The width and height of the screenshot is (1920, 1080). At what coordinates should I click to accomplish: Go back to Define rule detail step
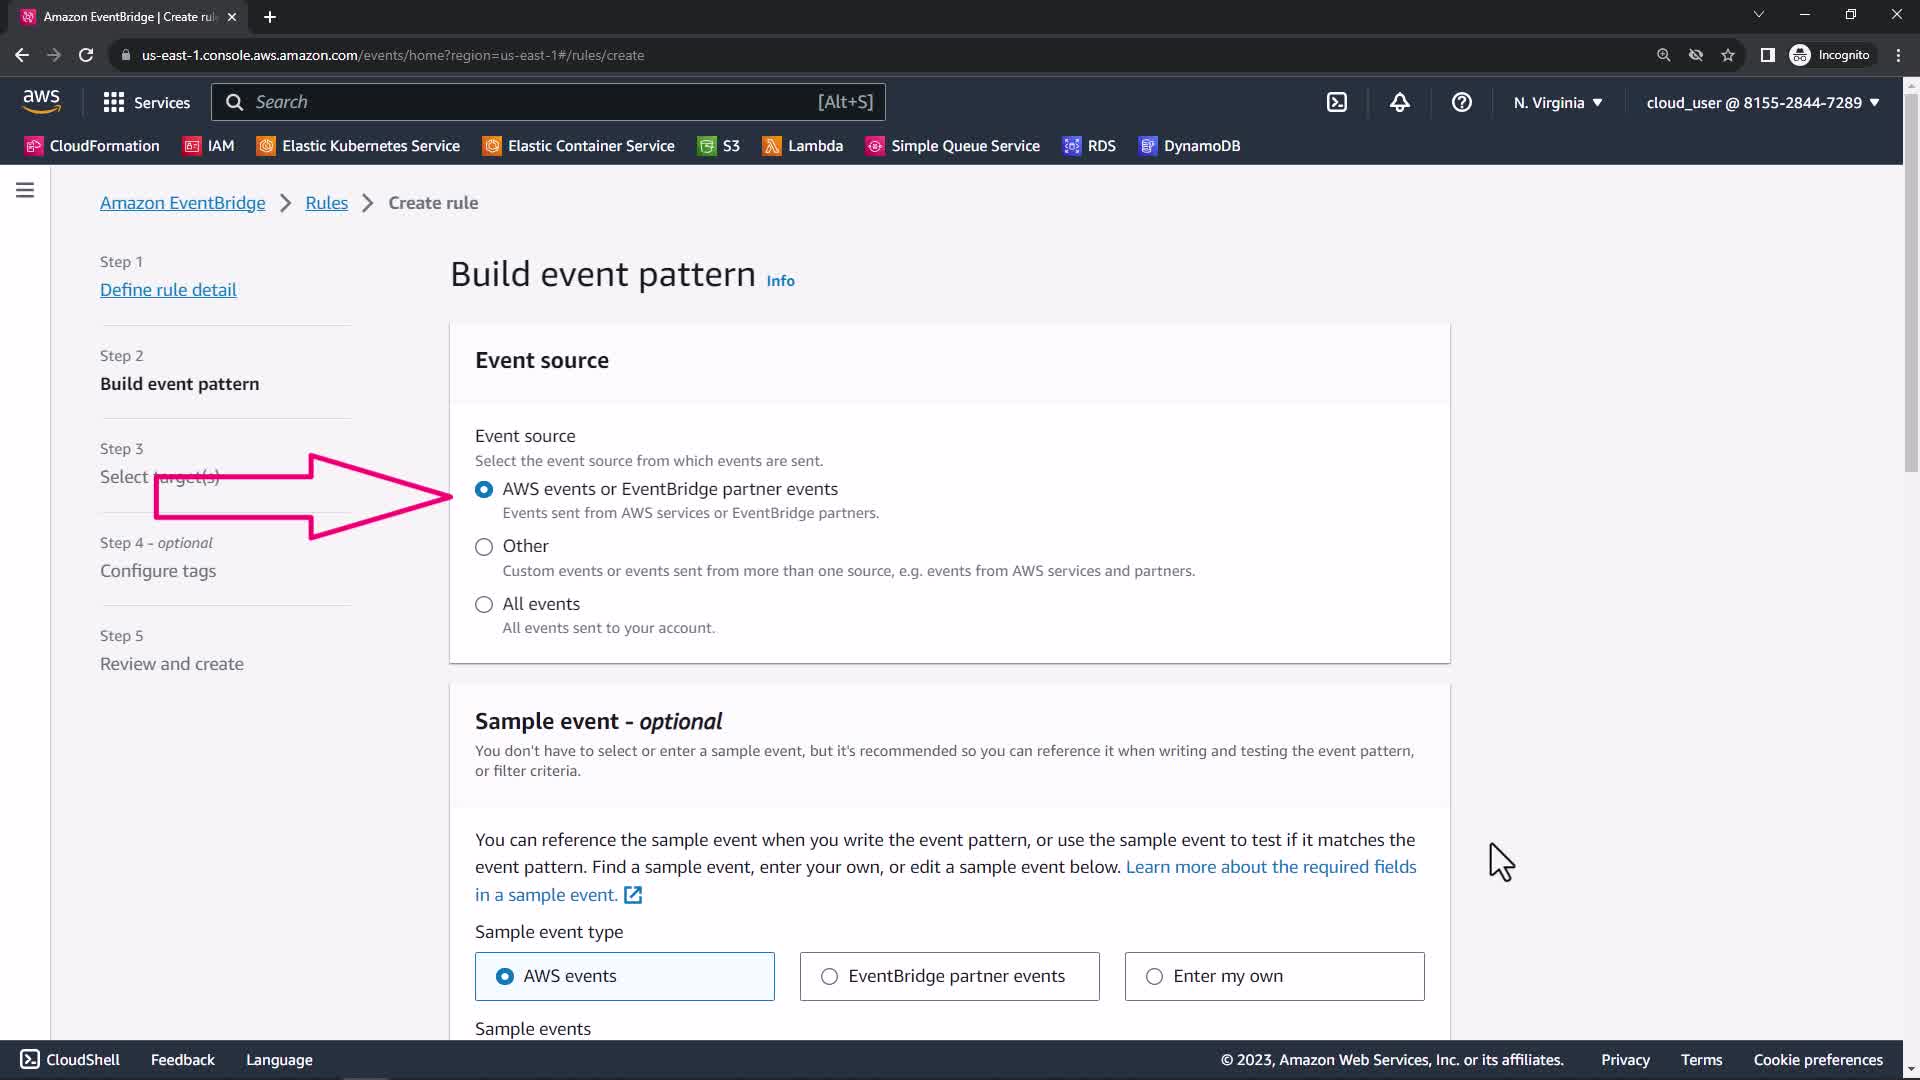point(168,290)
